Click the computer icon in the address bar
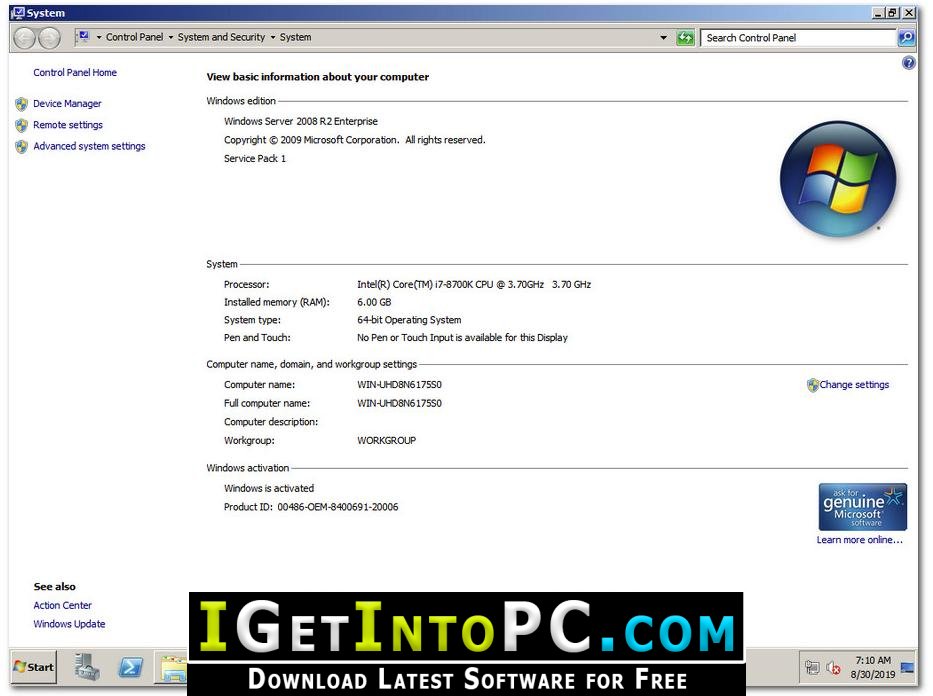 tap(83, 37)
